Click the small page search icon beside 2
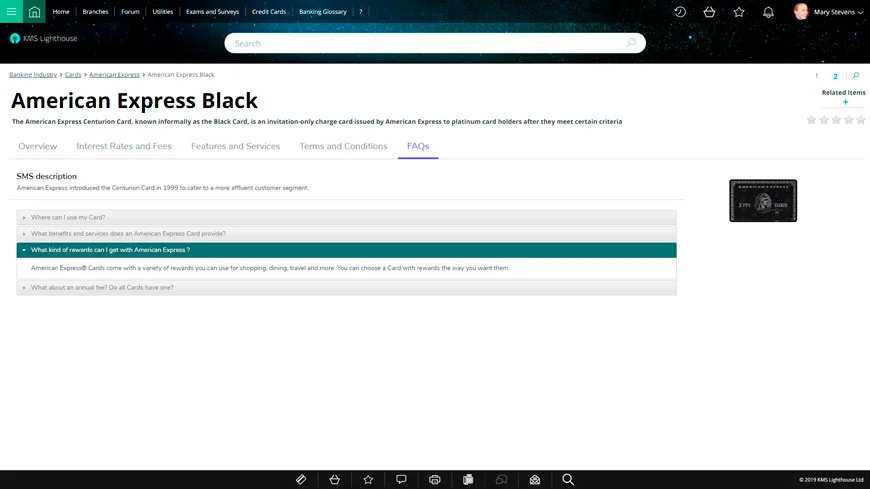The width and height of the screenshot is (870, 489). click(x=856, y=75)
